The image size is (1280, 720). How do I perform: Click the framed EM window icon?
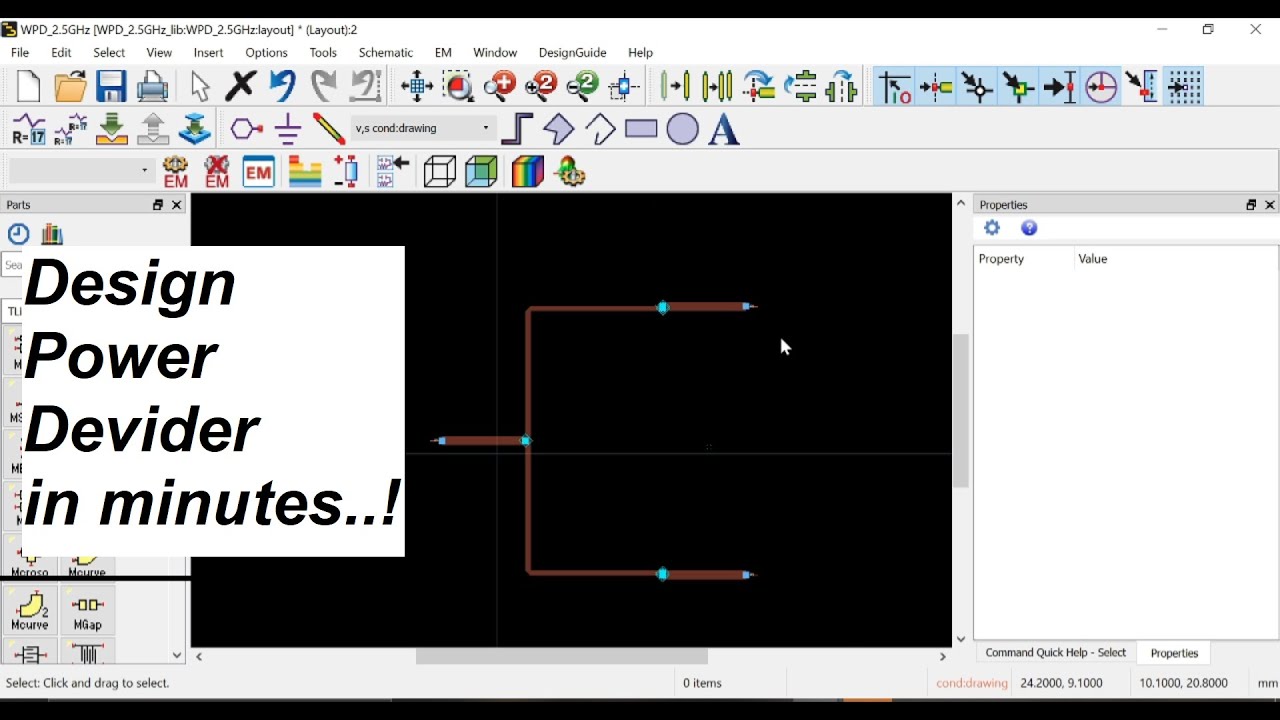click(258, 172)
